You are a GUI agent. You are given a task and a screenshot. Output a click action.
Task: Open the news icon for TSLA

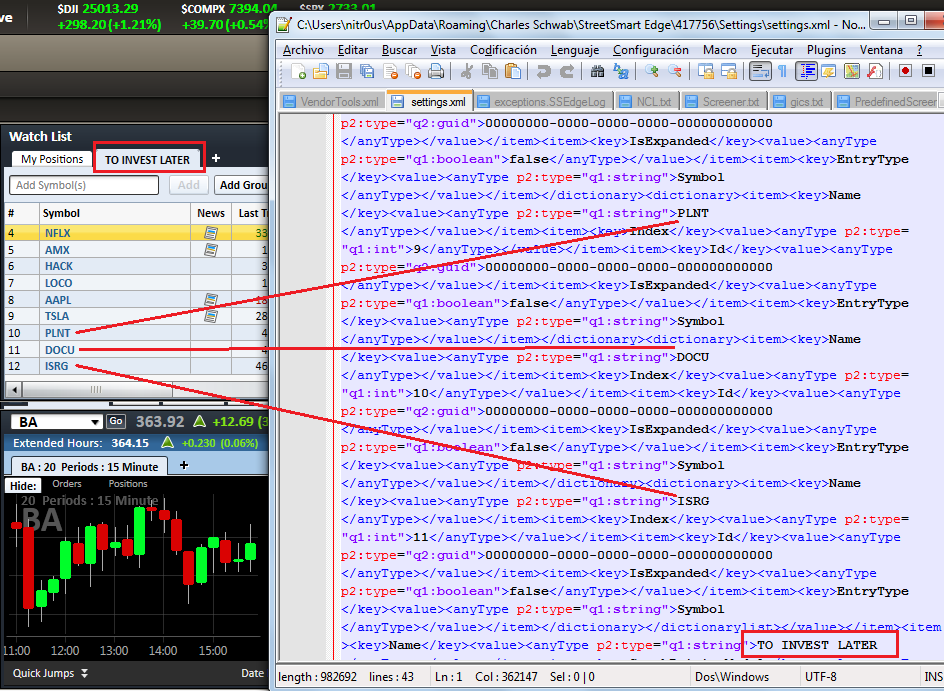[211, 315]
